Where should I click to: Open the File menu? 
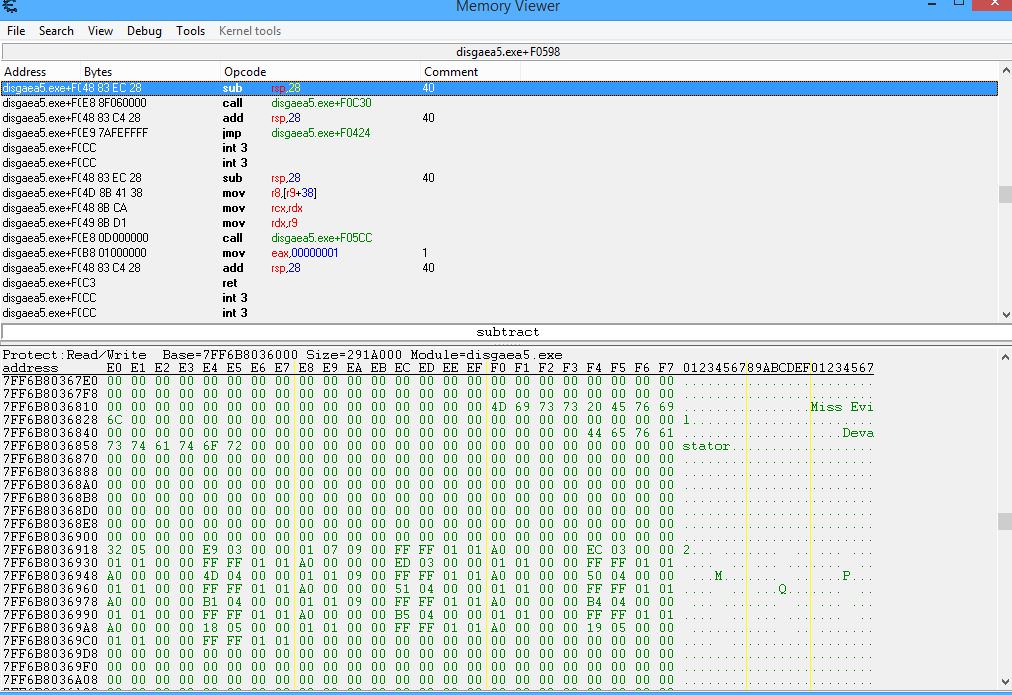pos(16,31)
